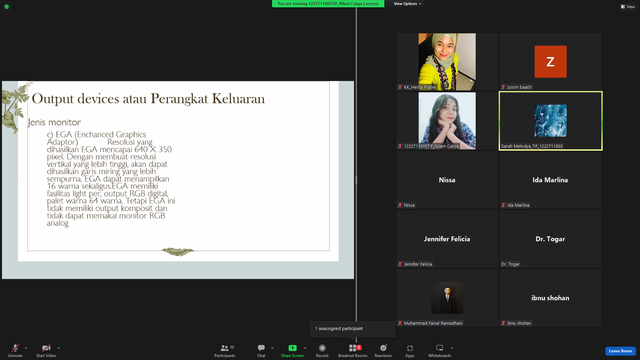640x360 pixels.
Task: Click the orange Z avatar of zoom baa03
Action: click(550, 62)
